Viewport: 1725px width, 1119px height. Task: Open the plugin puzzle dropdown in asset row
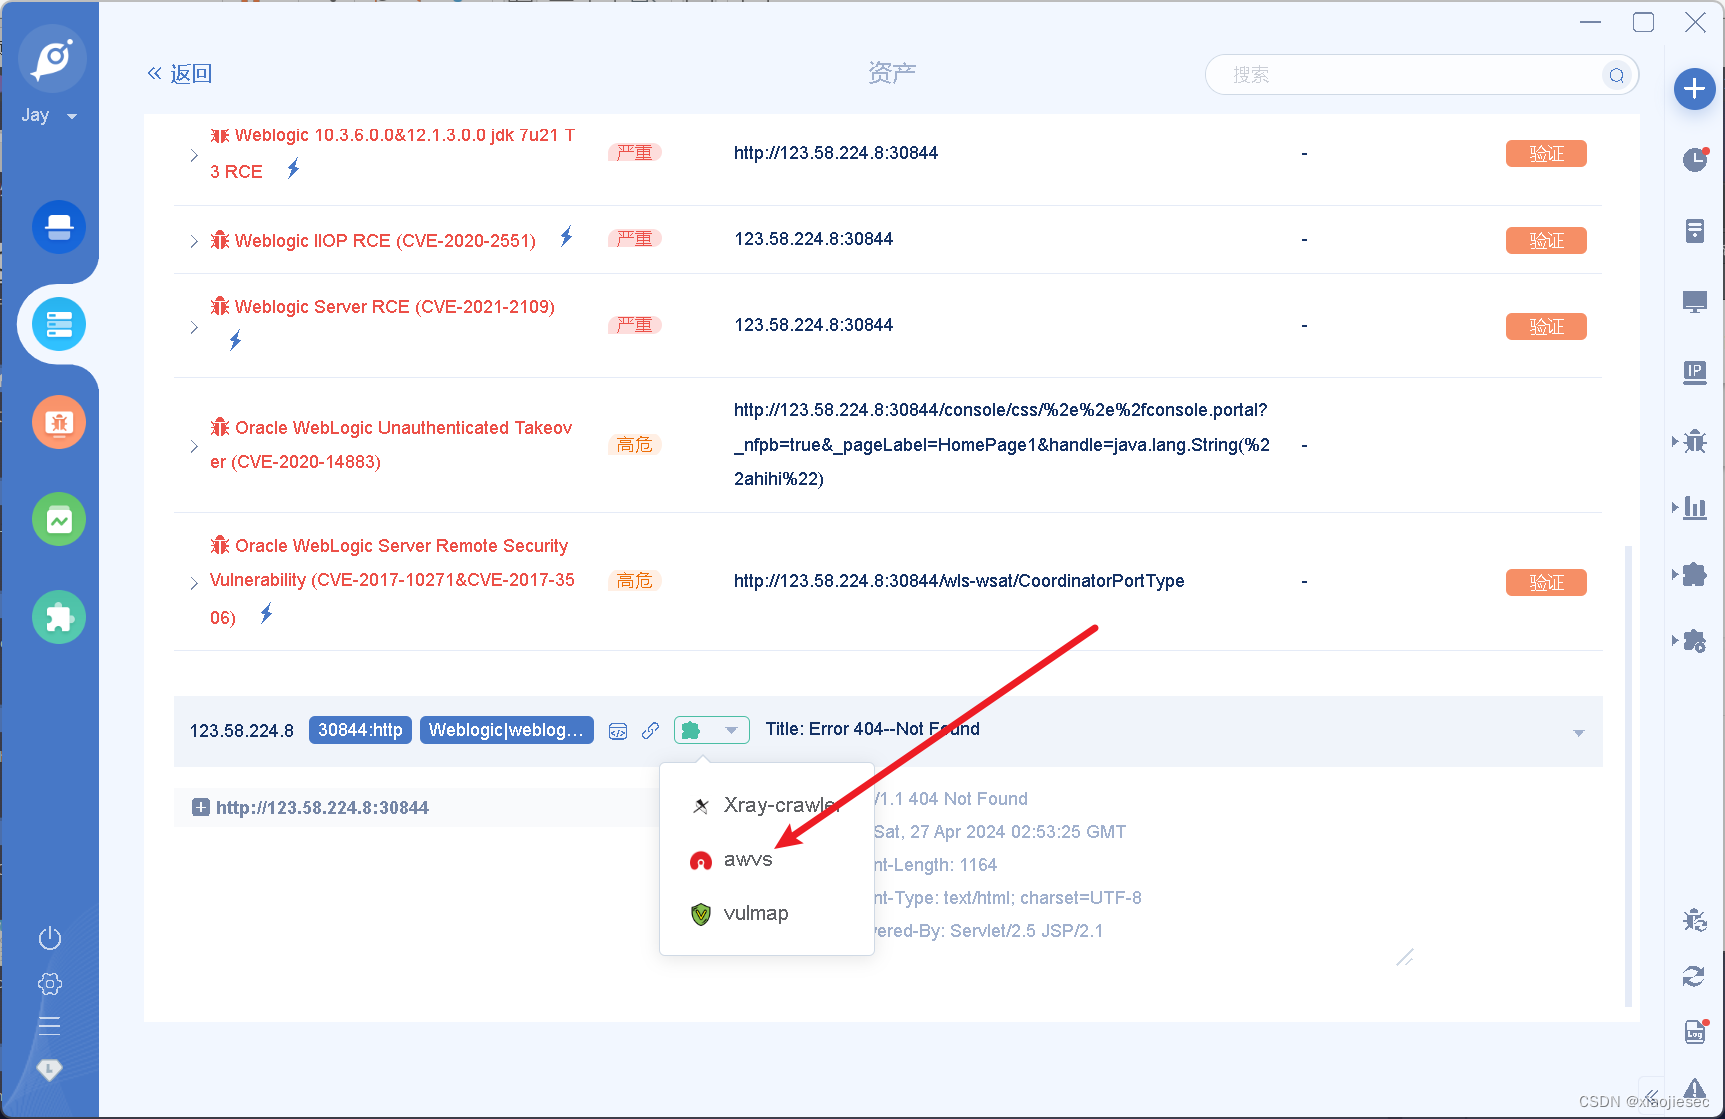pos(712,730)
